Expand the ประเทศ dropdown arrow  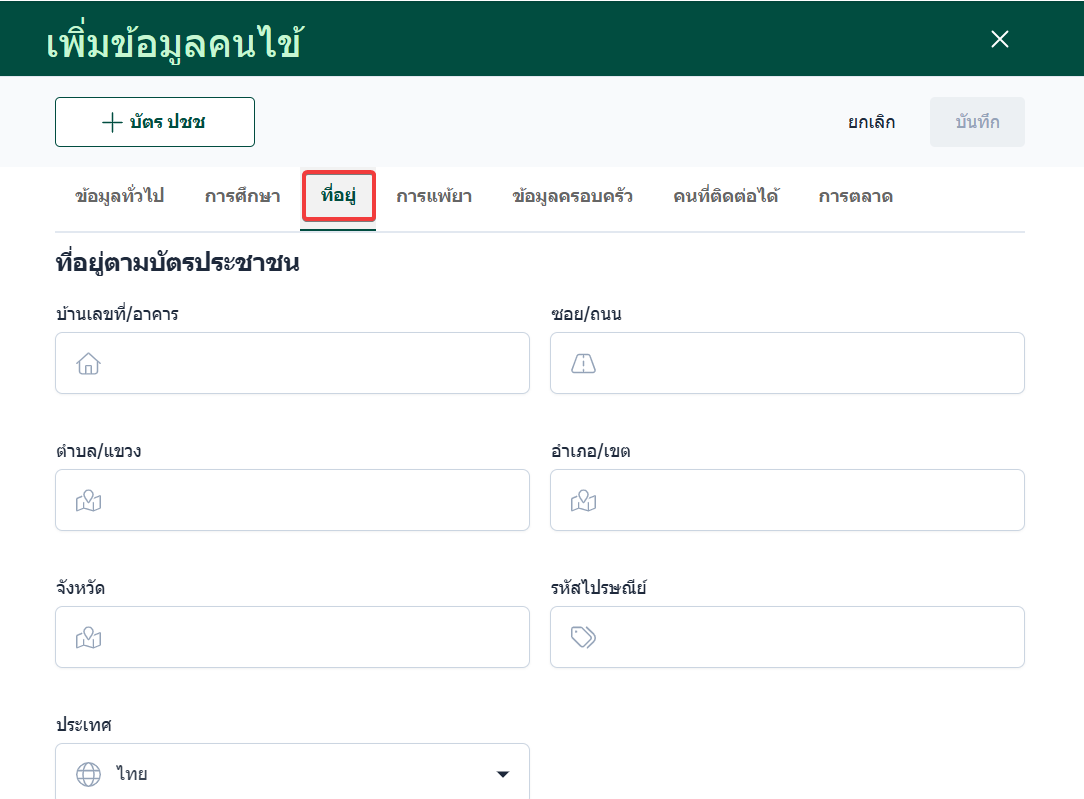point(503,774)
